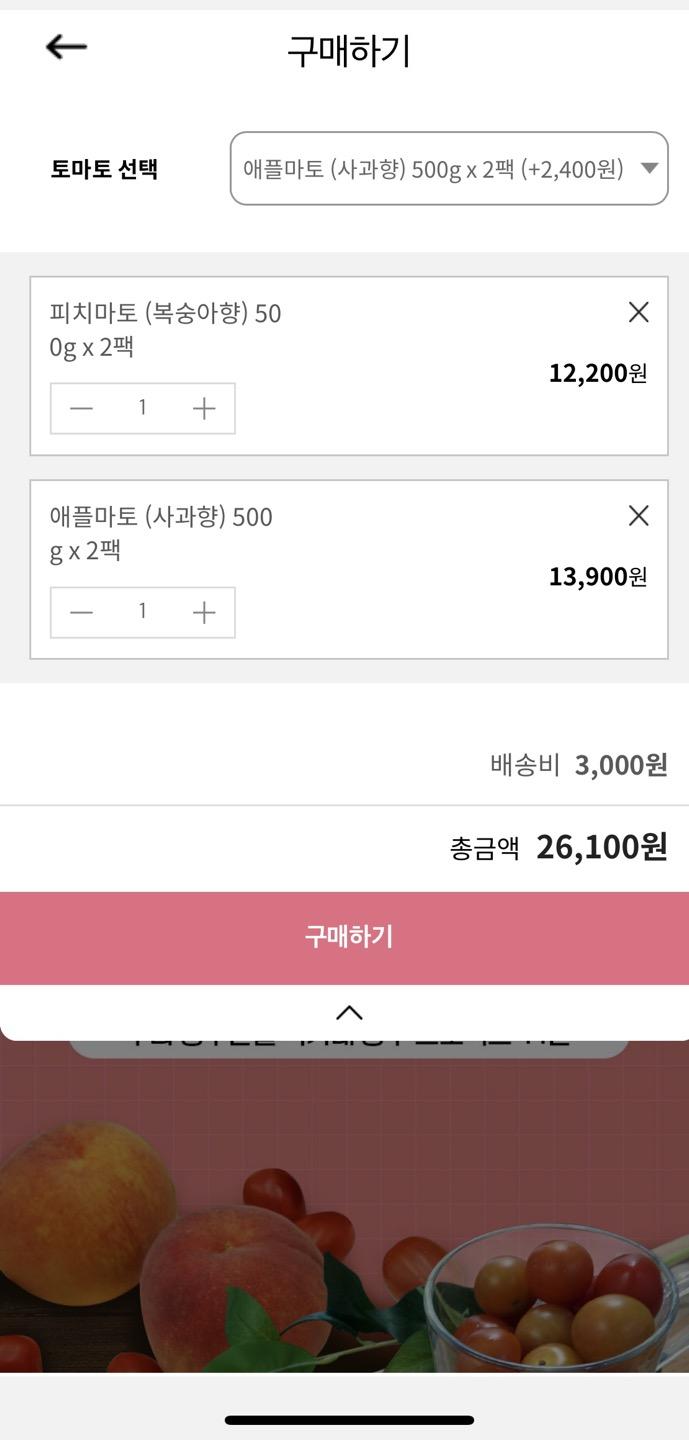Tap the back arrow icon
This screenshot has width=689, height=1440.
pos(66,47)
